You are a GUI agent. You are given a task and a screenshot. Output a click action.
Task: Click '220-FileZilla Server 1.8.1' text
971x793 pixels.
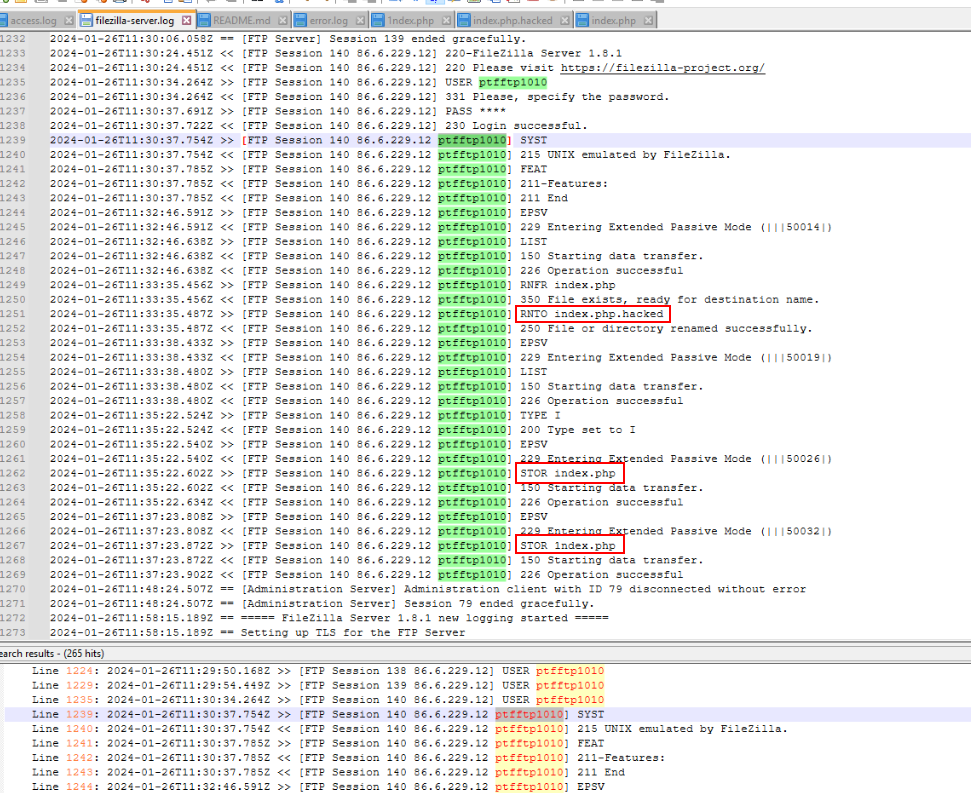click(x=534, y=53)
